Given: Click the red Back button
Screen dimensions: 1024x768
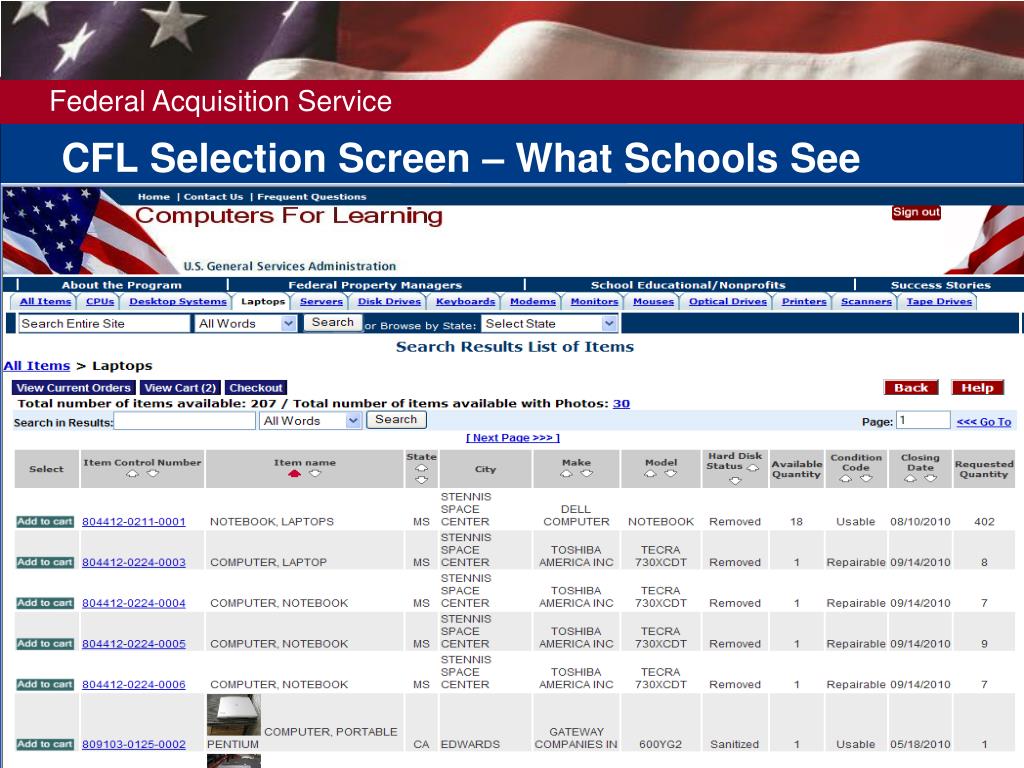Looking at the screenshot, I should 911,388.
